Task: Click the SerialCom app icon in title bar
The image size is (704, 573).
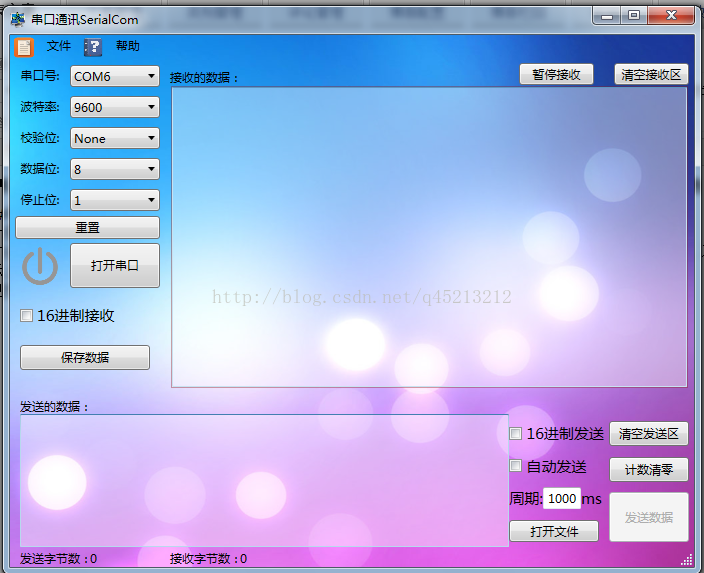Action: click(x=18, y=19)
